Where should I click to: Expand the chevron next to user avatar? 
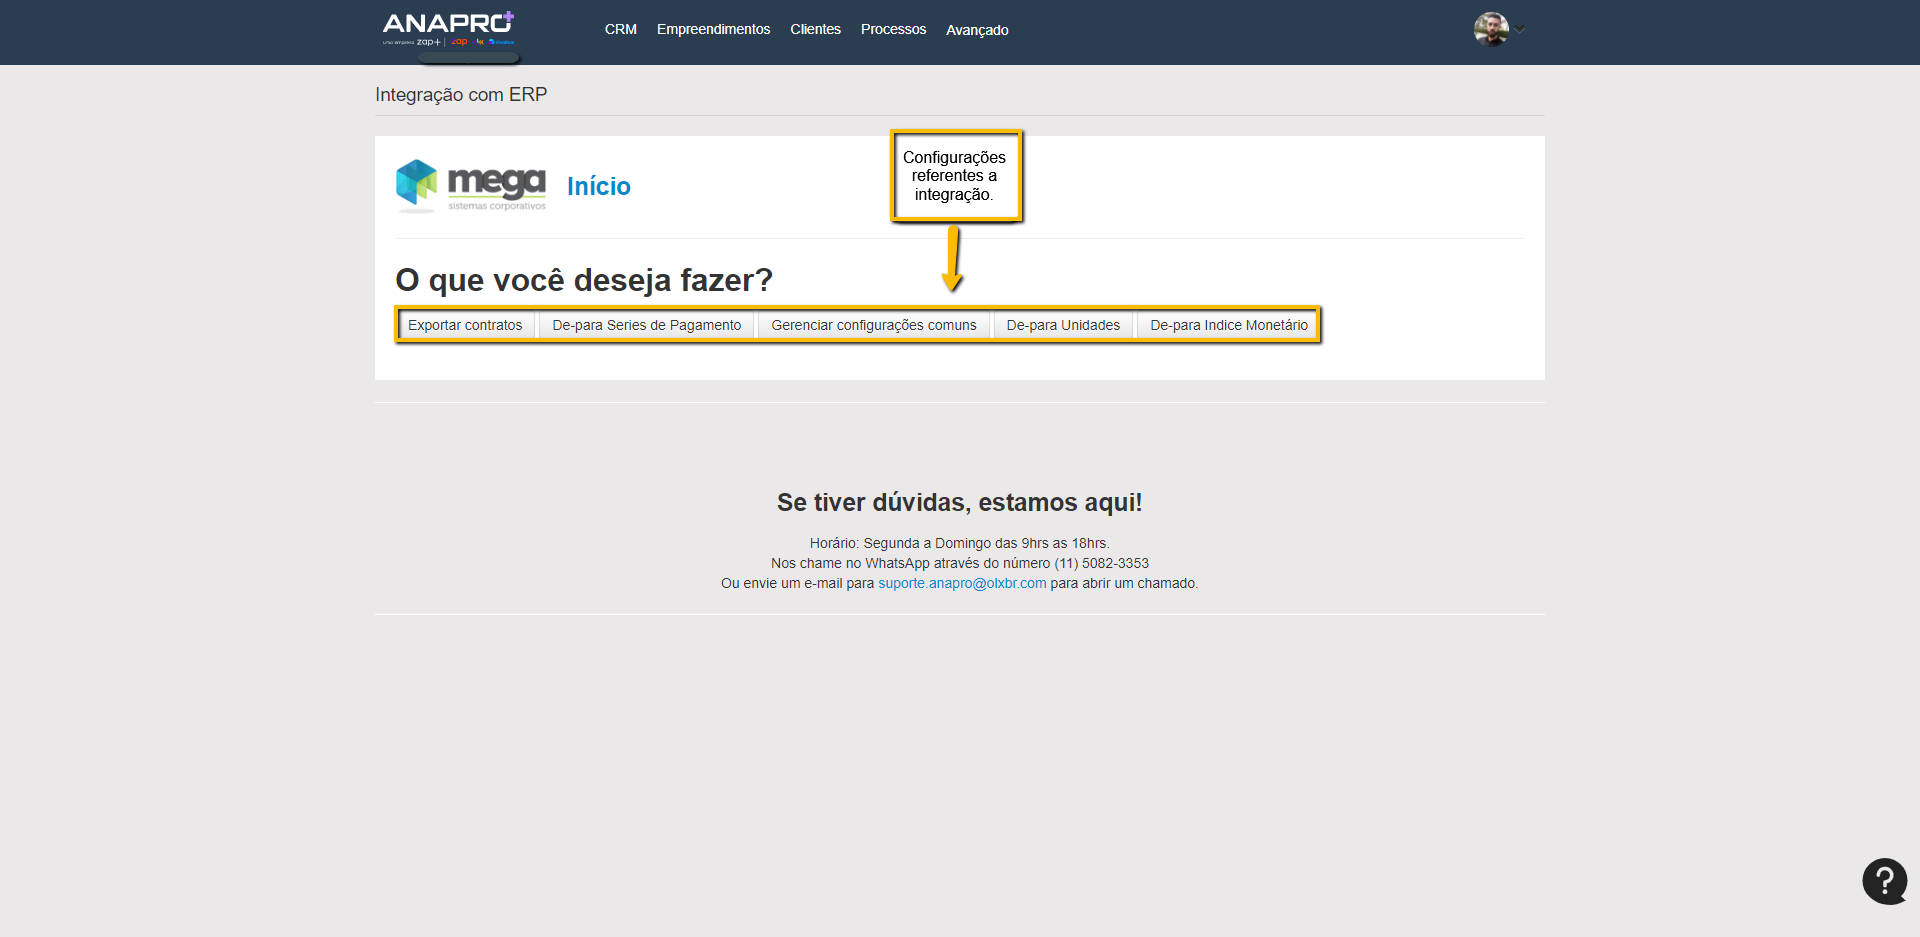1520,29
